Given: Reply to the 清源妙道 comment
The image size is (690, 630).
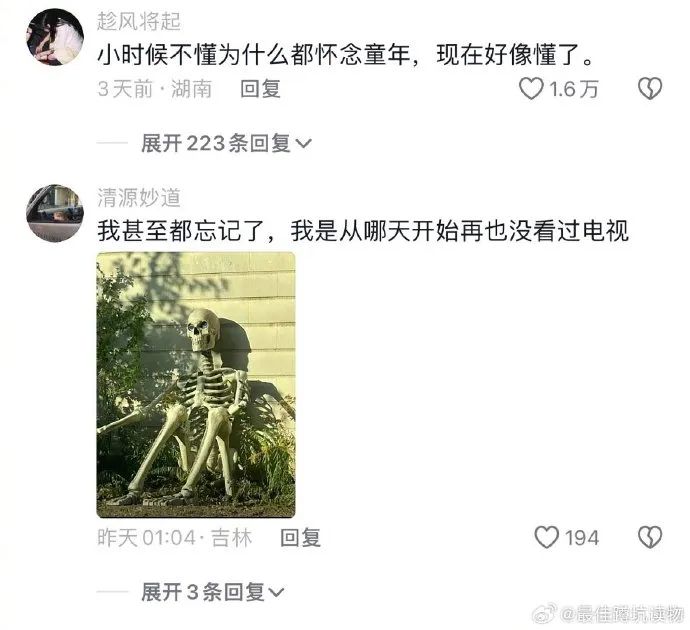Looking at the screenshot, I should 301,538.
